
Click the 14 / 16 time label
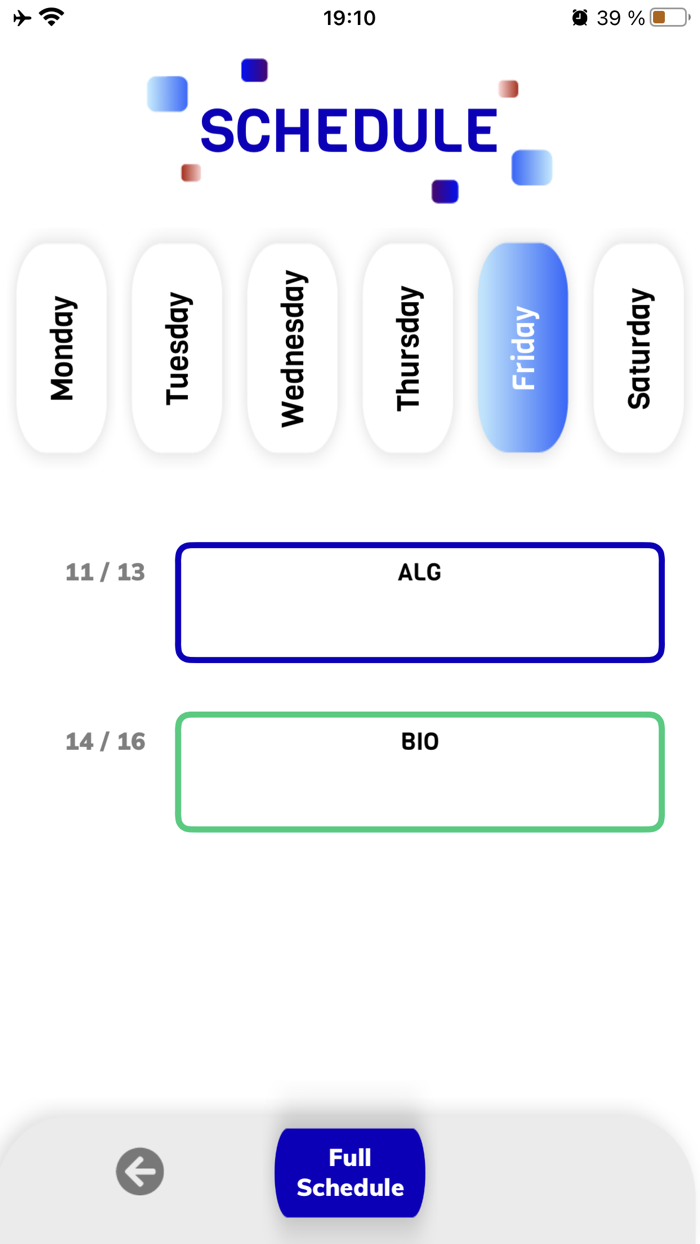[105, 742]
